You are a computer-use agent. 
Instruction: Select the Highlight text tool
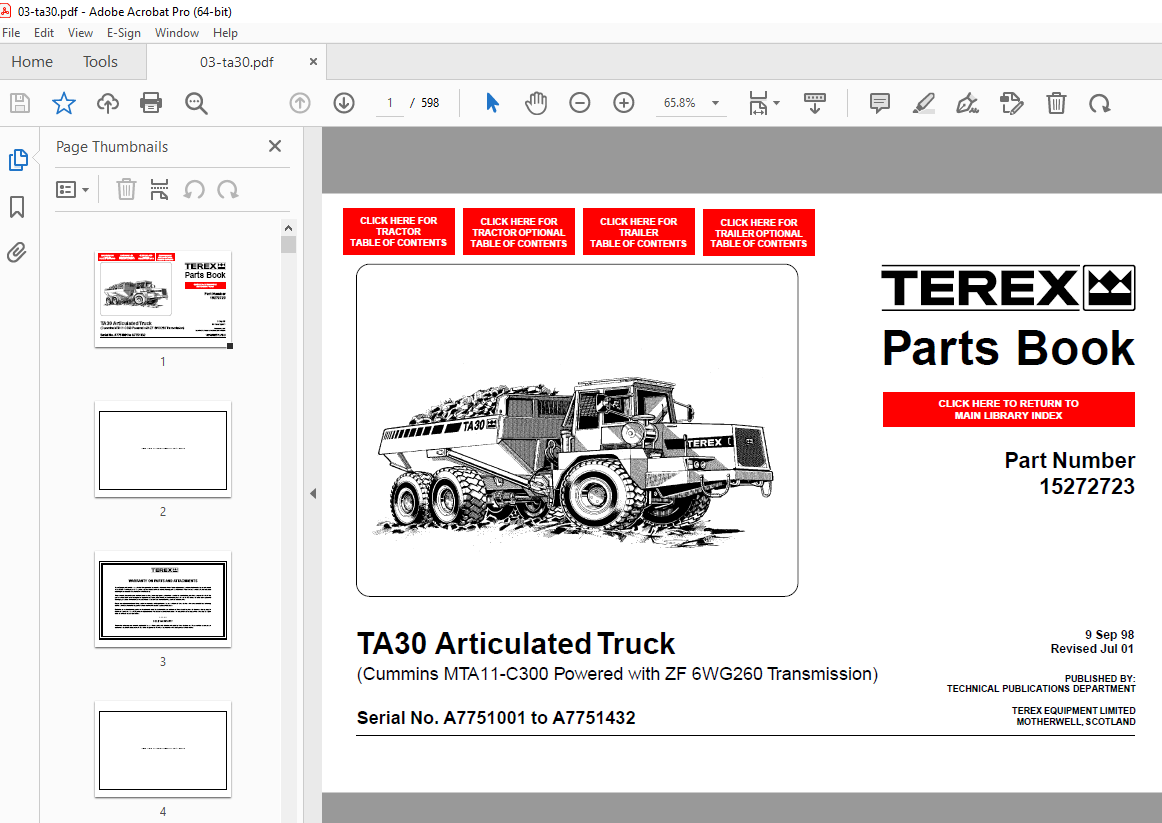[923, 103]
